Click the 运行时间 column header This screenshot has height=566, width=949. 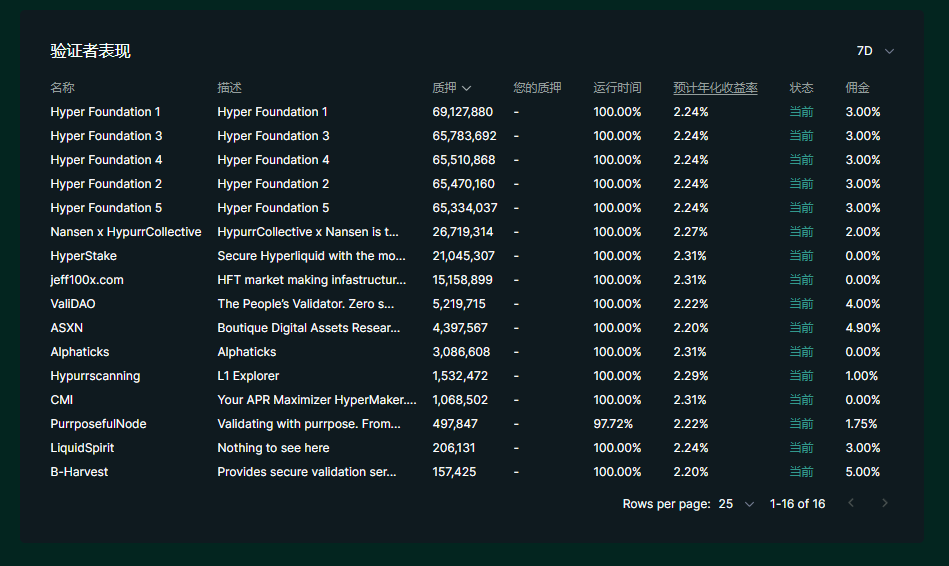(617, 88)
